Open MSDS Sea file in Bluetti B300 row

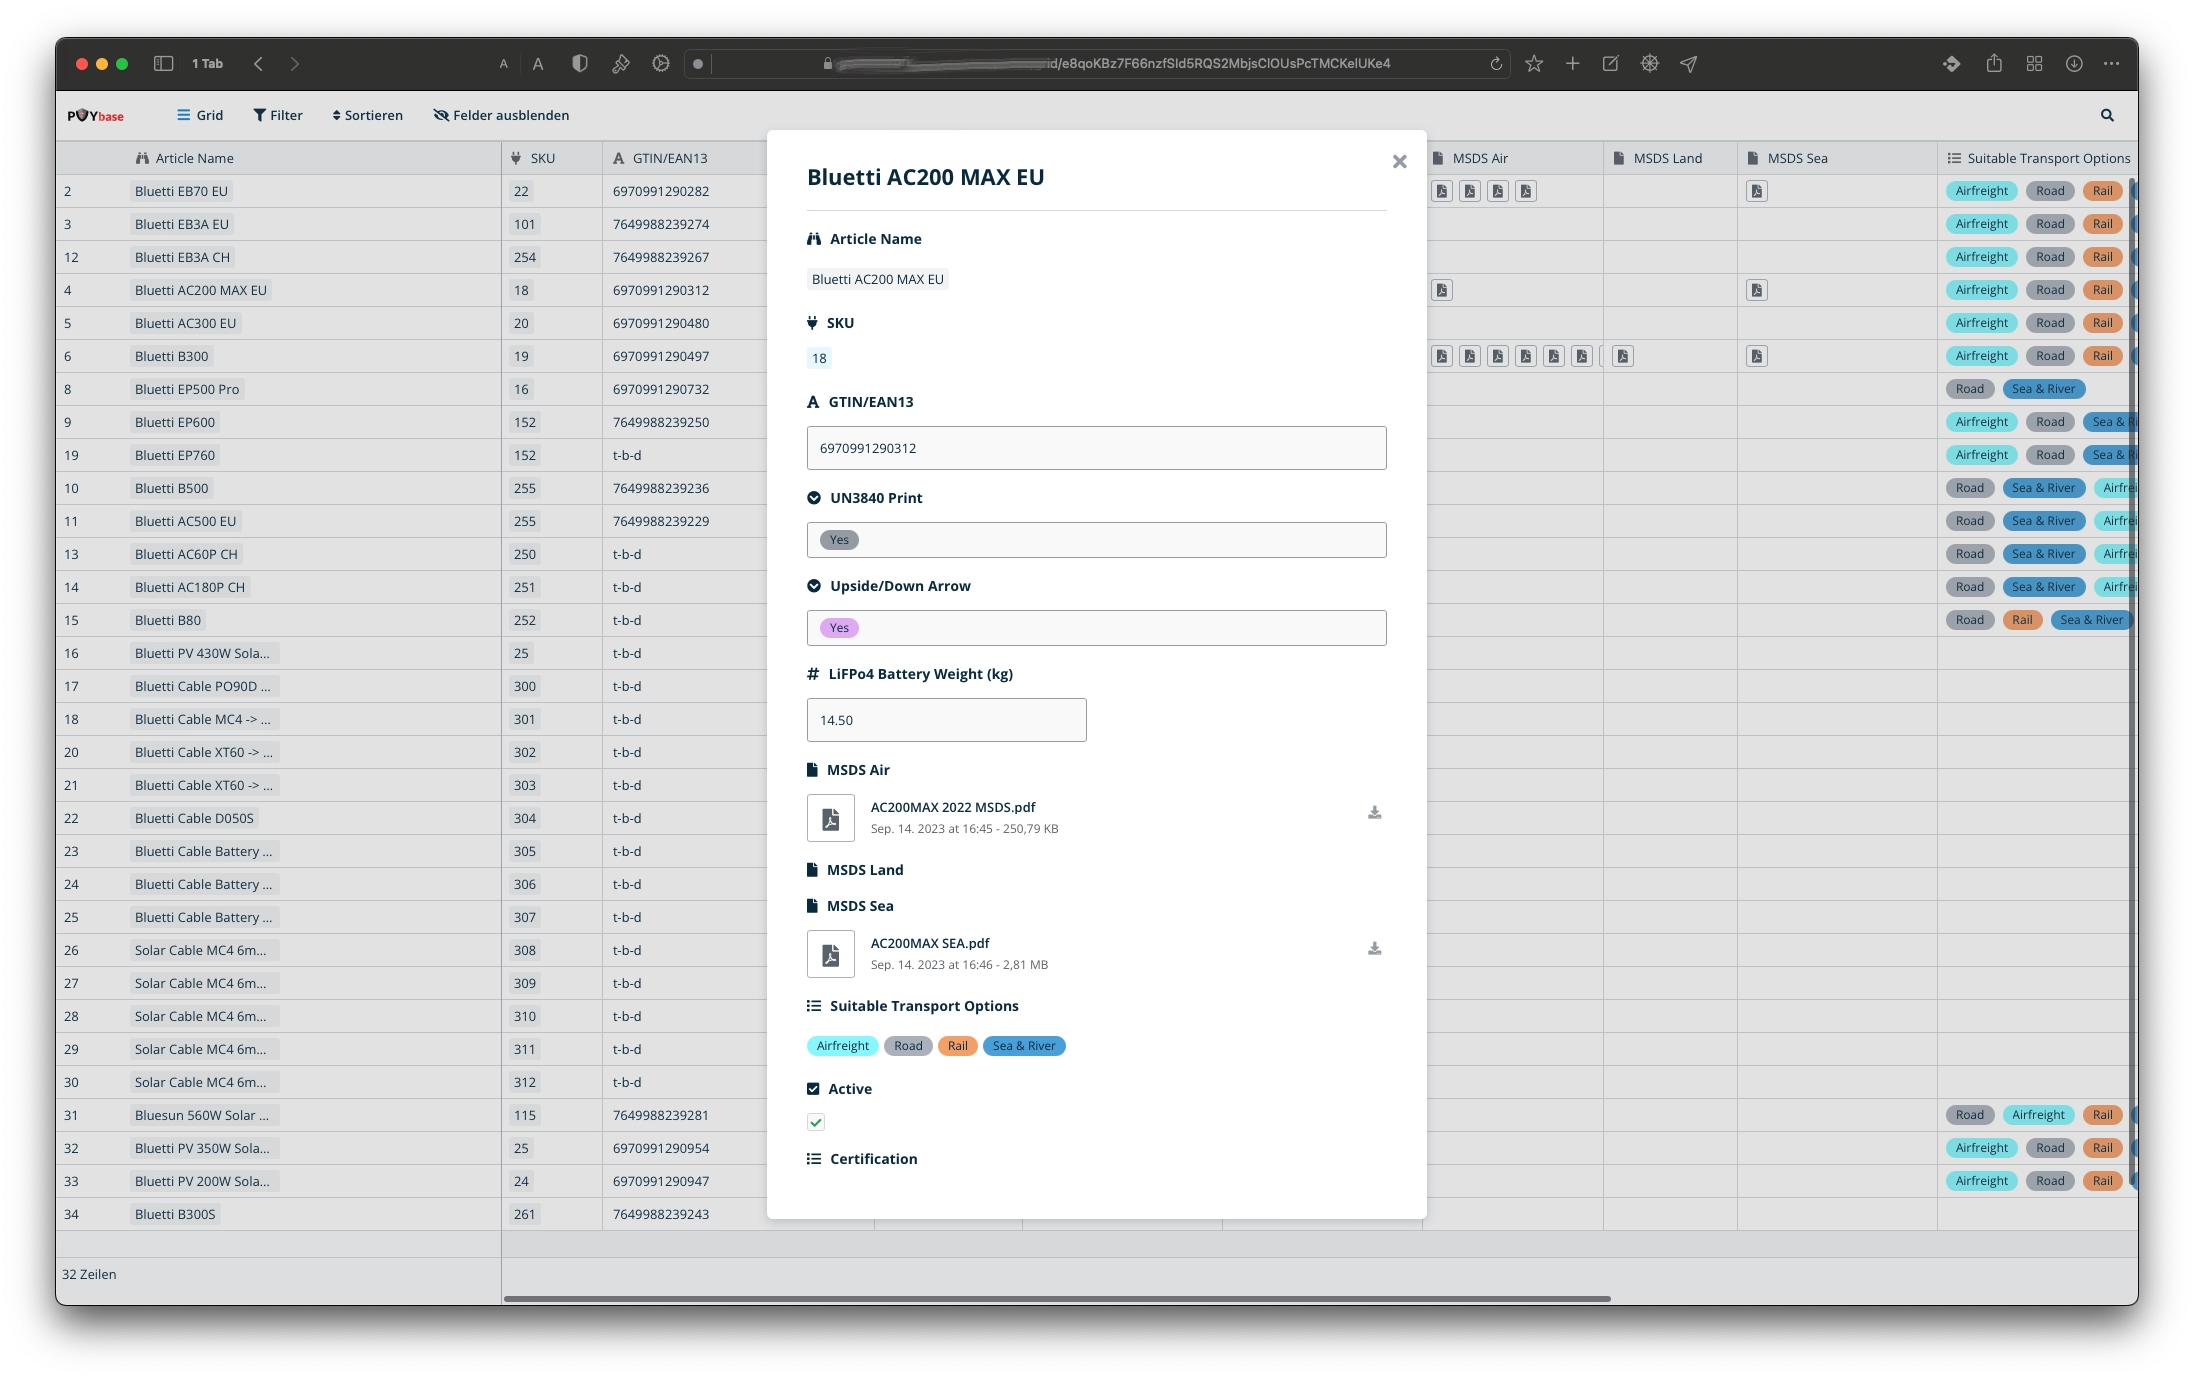click(x=1756, y=356)
